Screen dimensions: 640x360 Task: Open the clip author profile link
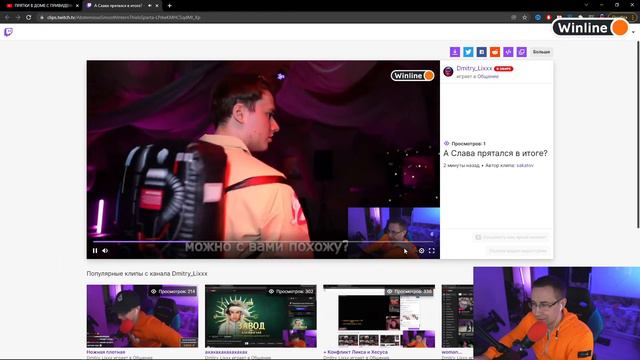pyautogui.click(x=525, y=165)
